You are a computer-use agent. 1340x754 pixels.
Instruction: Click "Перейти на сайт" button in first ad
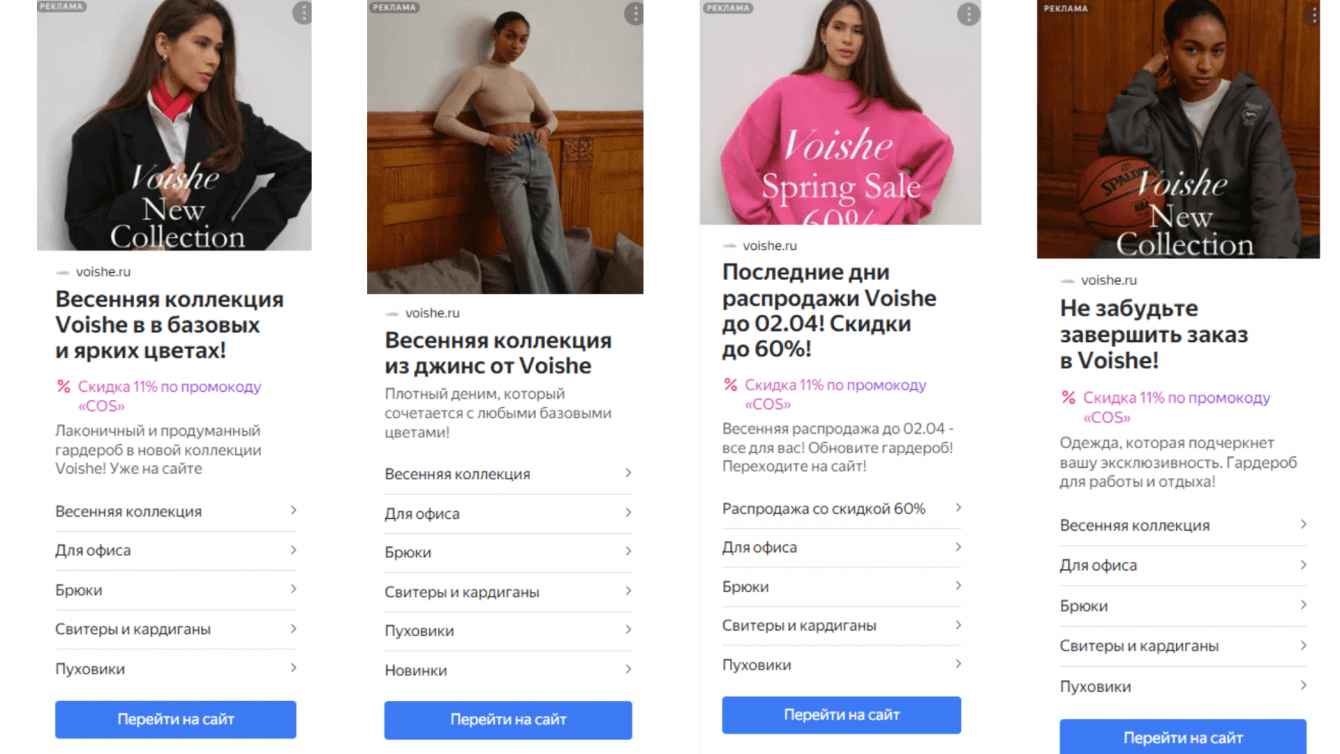point(176,719)
